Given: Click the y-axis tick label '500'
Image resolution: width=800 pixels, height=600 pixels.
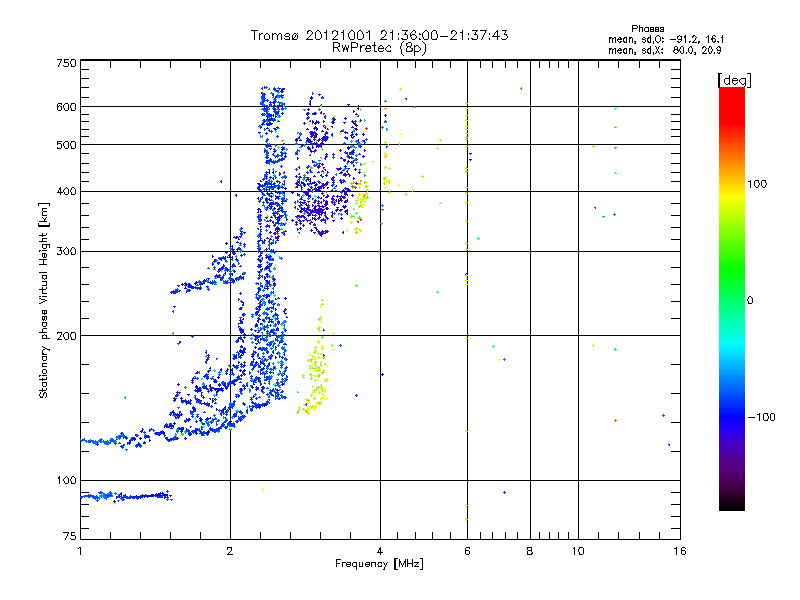Looking at the screenshot, I should pos(66,145).
